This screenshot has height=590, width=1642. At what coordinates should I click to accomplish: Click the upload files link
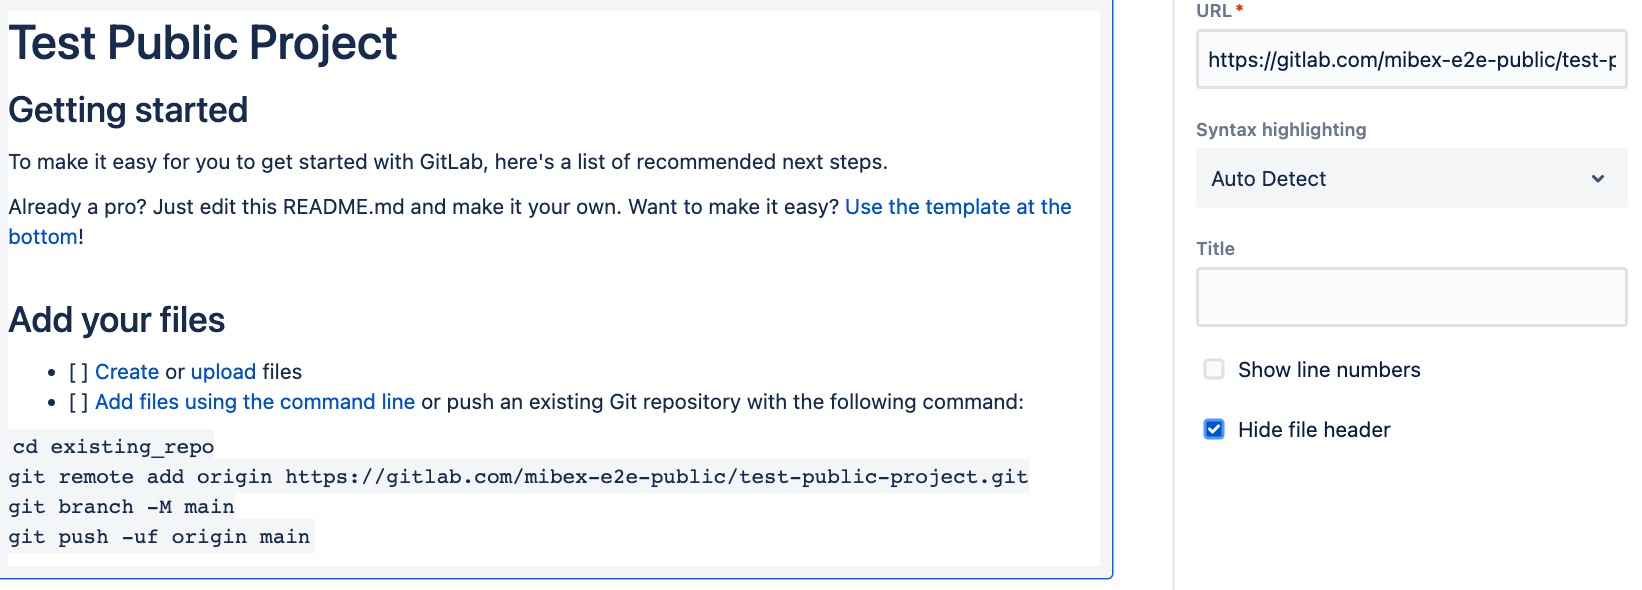(224, 371)
